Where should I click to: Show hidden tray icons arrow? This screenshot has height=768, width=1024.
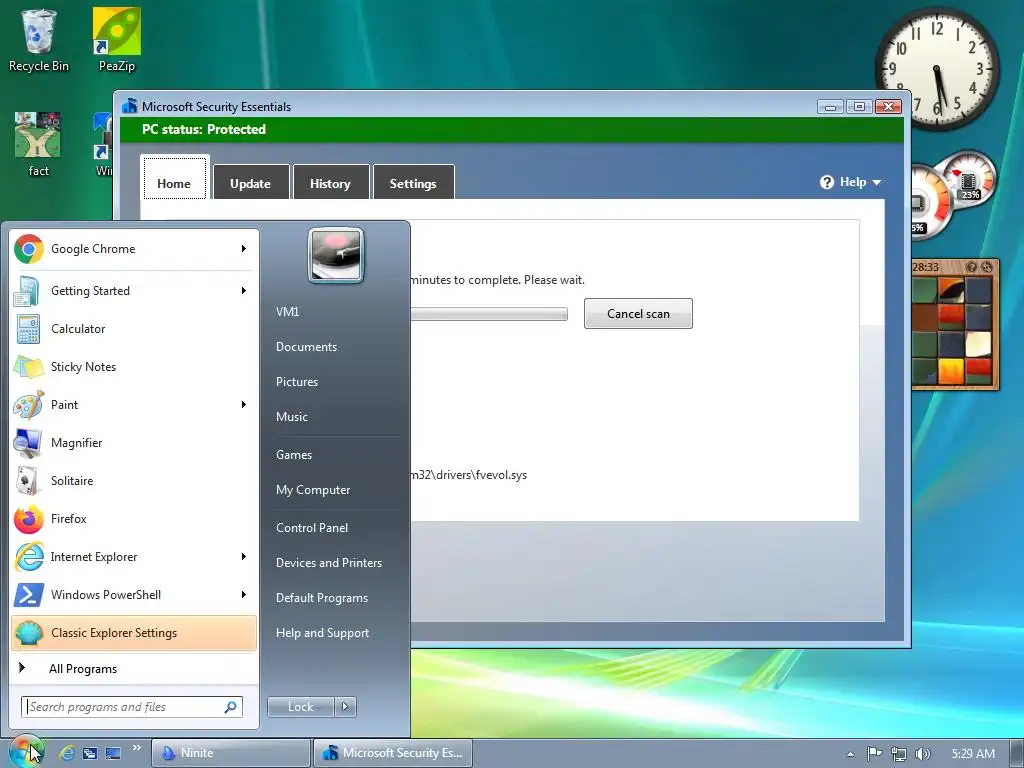(850, 754)
